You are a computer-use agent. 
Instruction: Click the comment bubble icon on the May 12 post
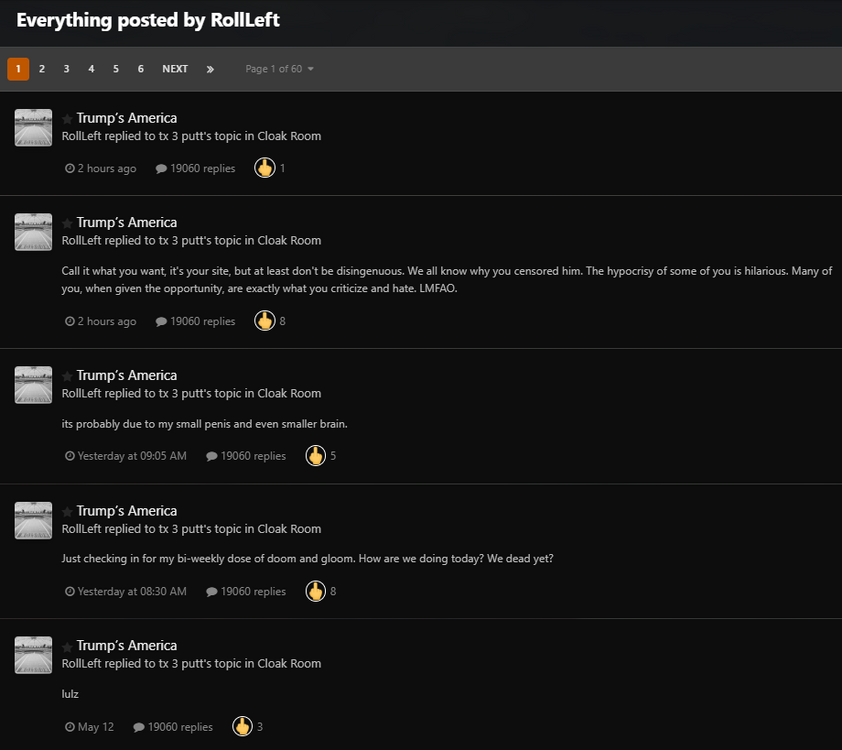(x=138, y=727)
